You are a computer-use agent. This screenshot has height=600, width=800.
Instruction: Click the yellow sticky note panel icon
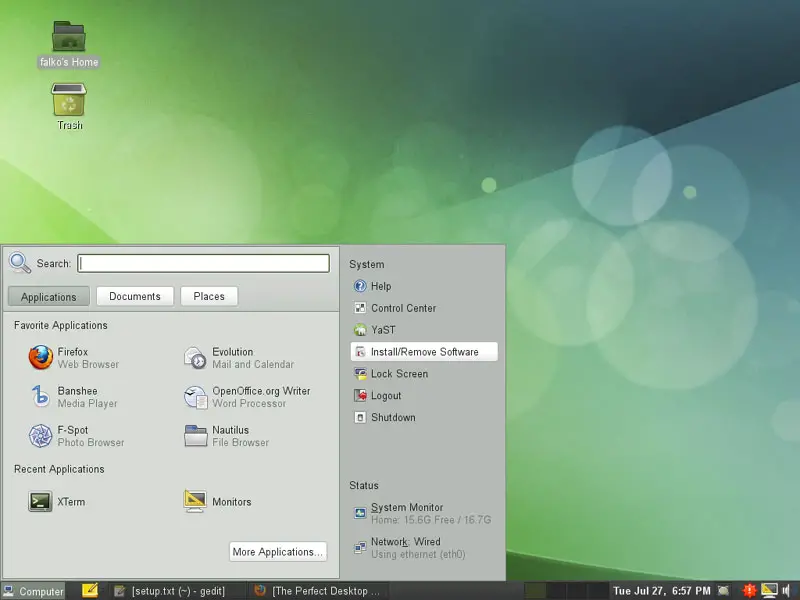tap(90, 590)
